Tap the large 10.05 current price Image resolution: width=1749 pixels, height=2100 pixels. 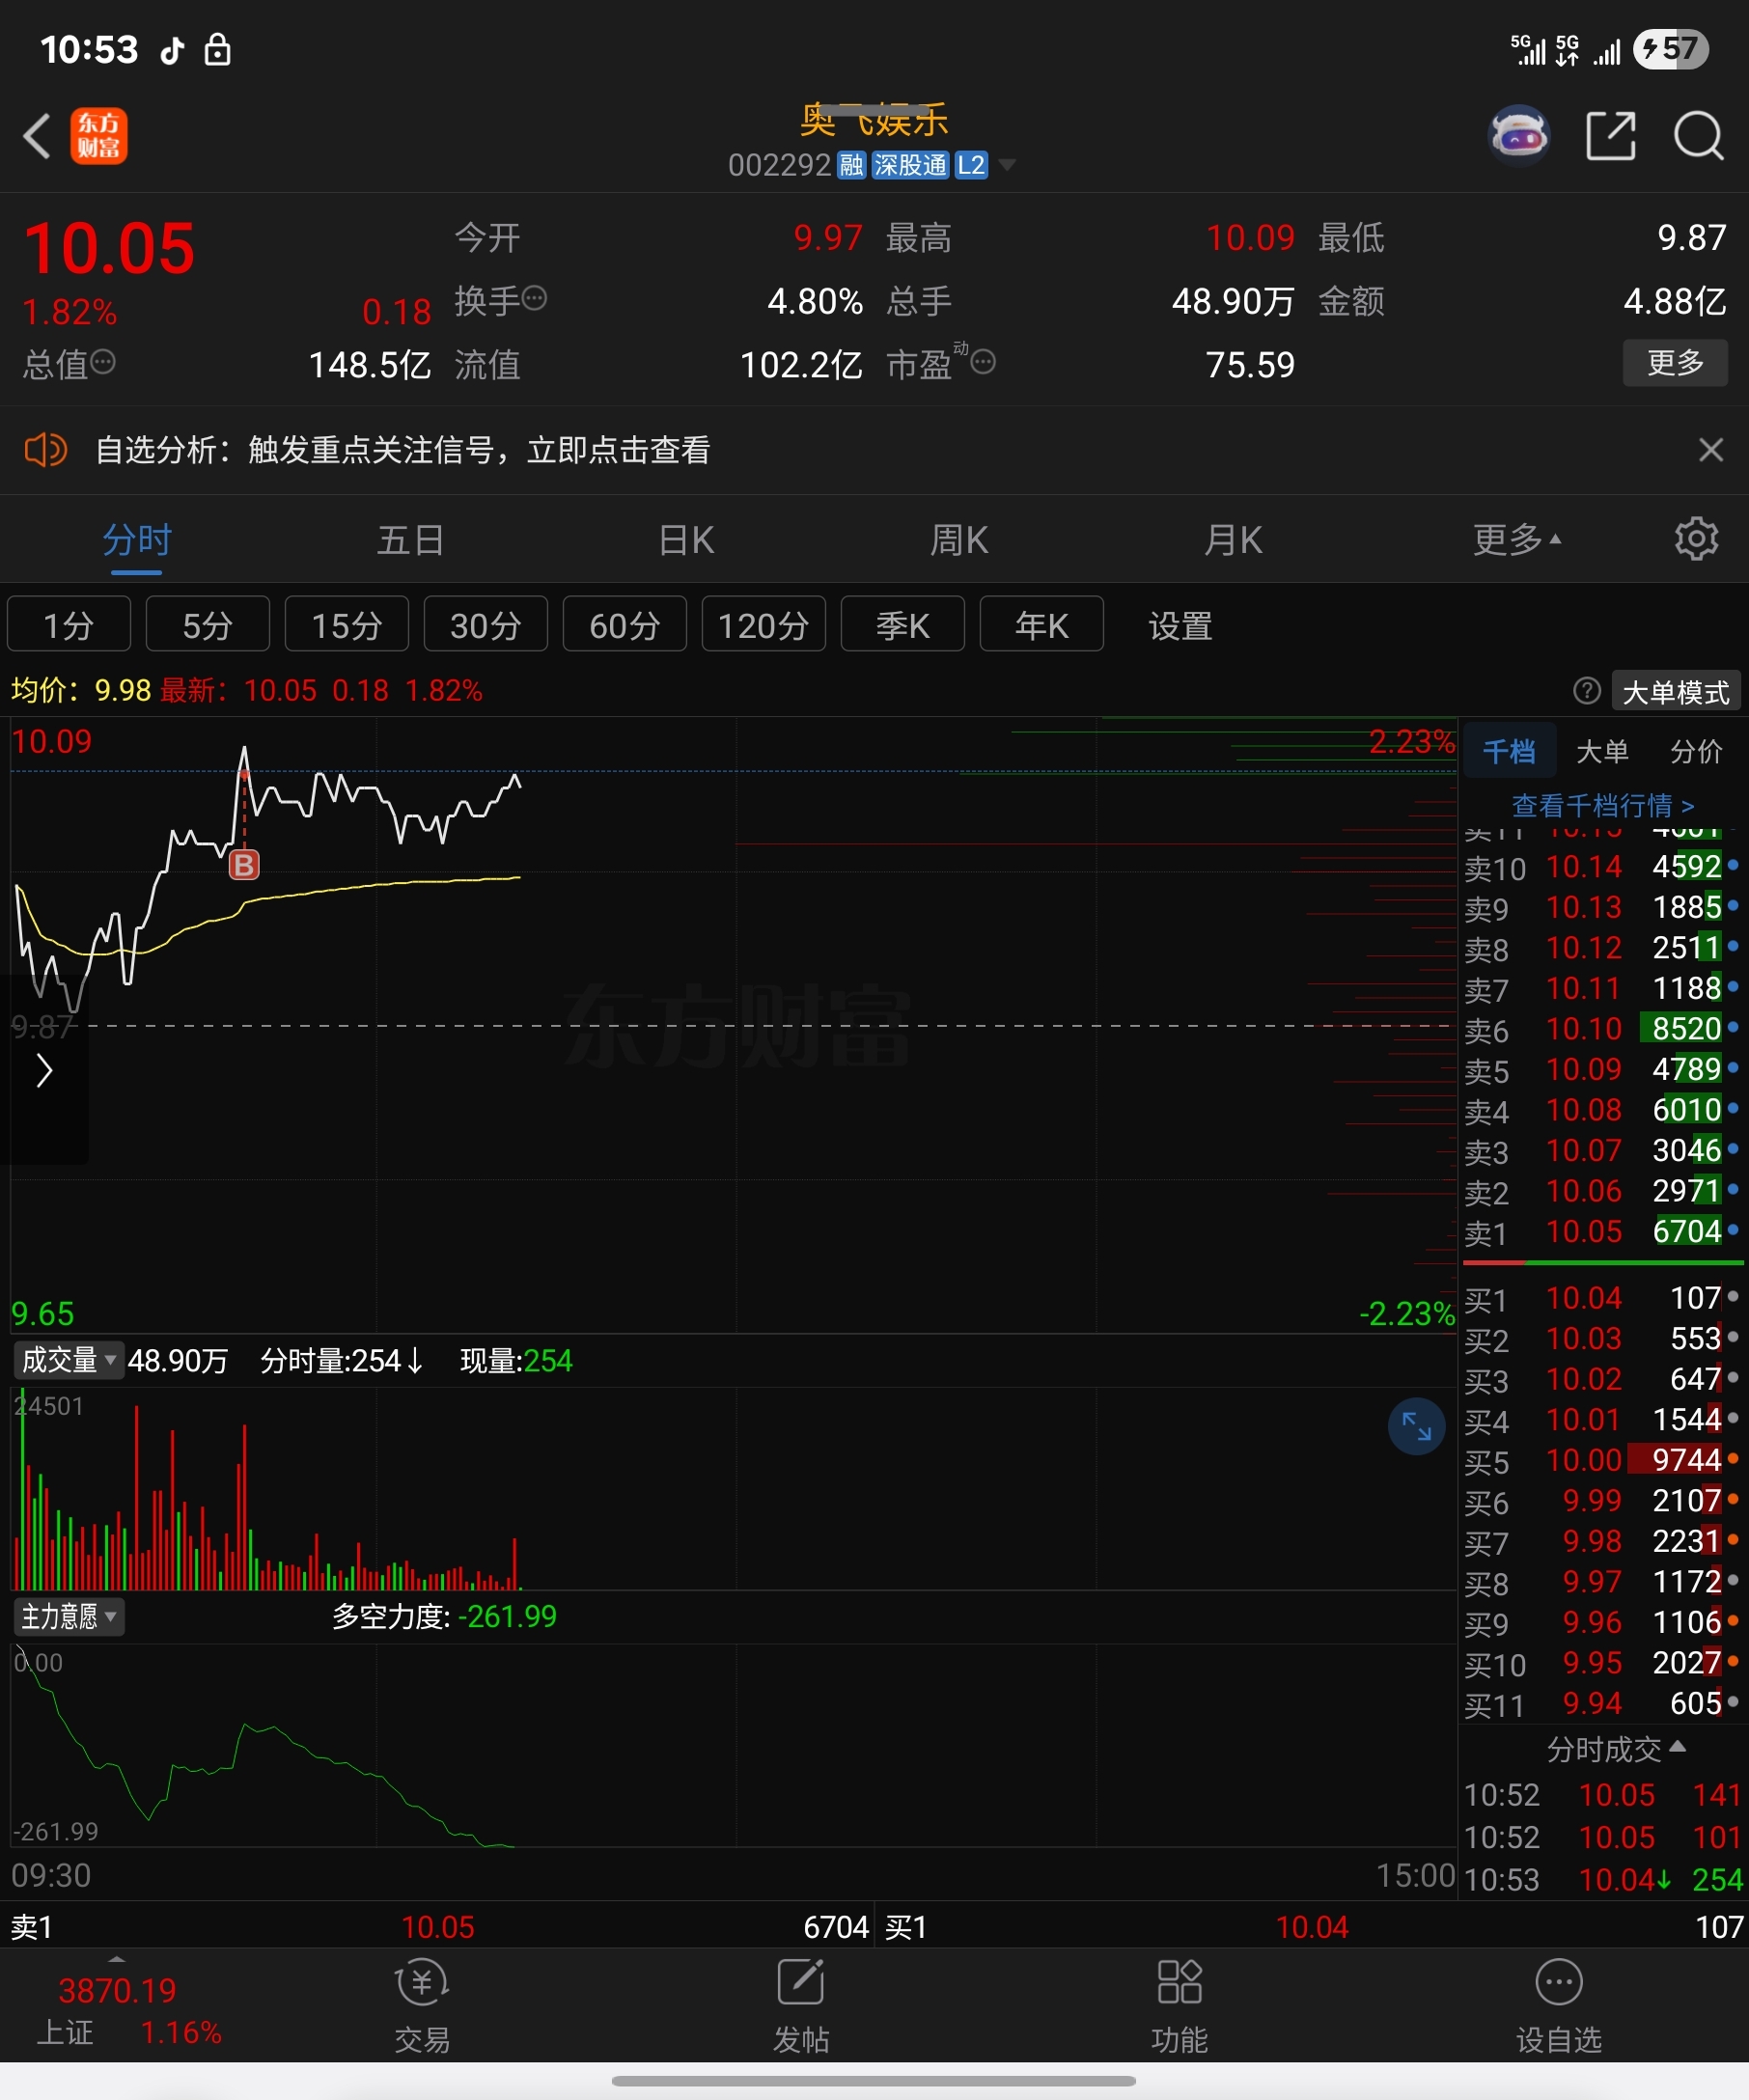click(x=109, y=248)
